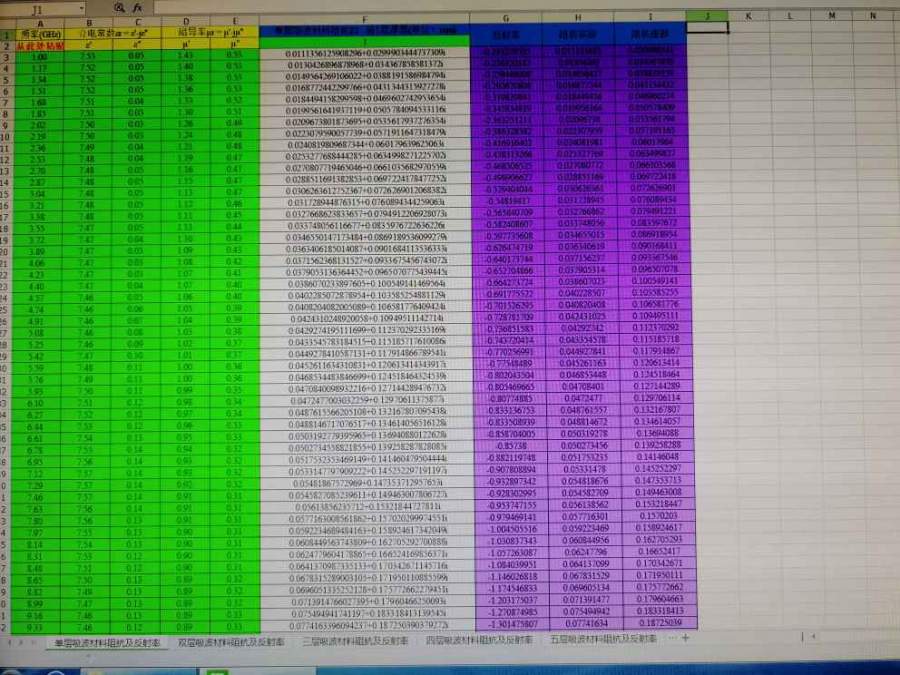Click cell 0.075494942 in column H
This screenshot has height=675, width=900.
pos(586,611)
